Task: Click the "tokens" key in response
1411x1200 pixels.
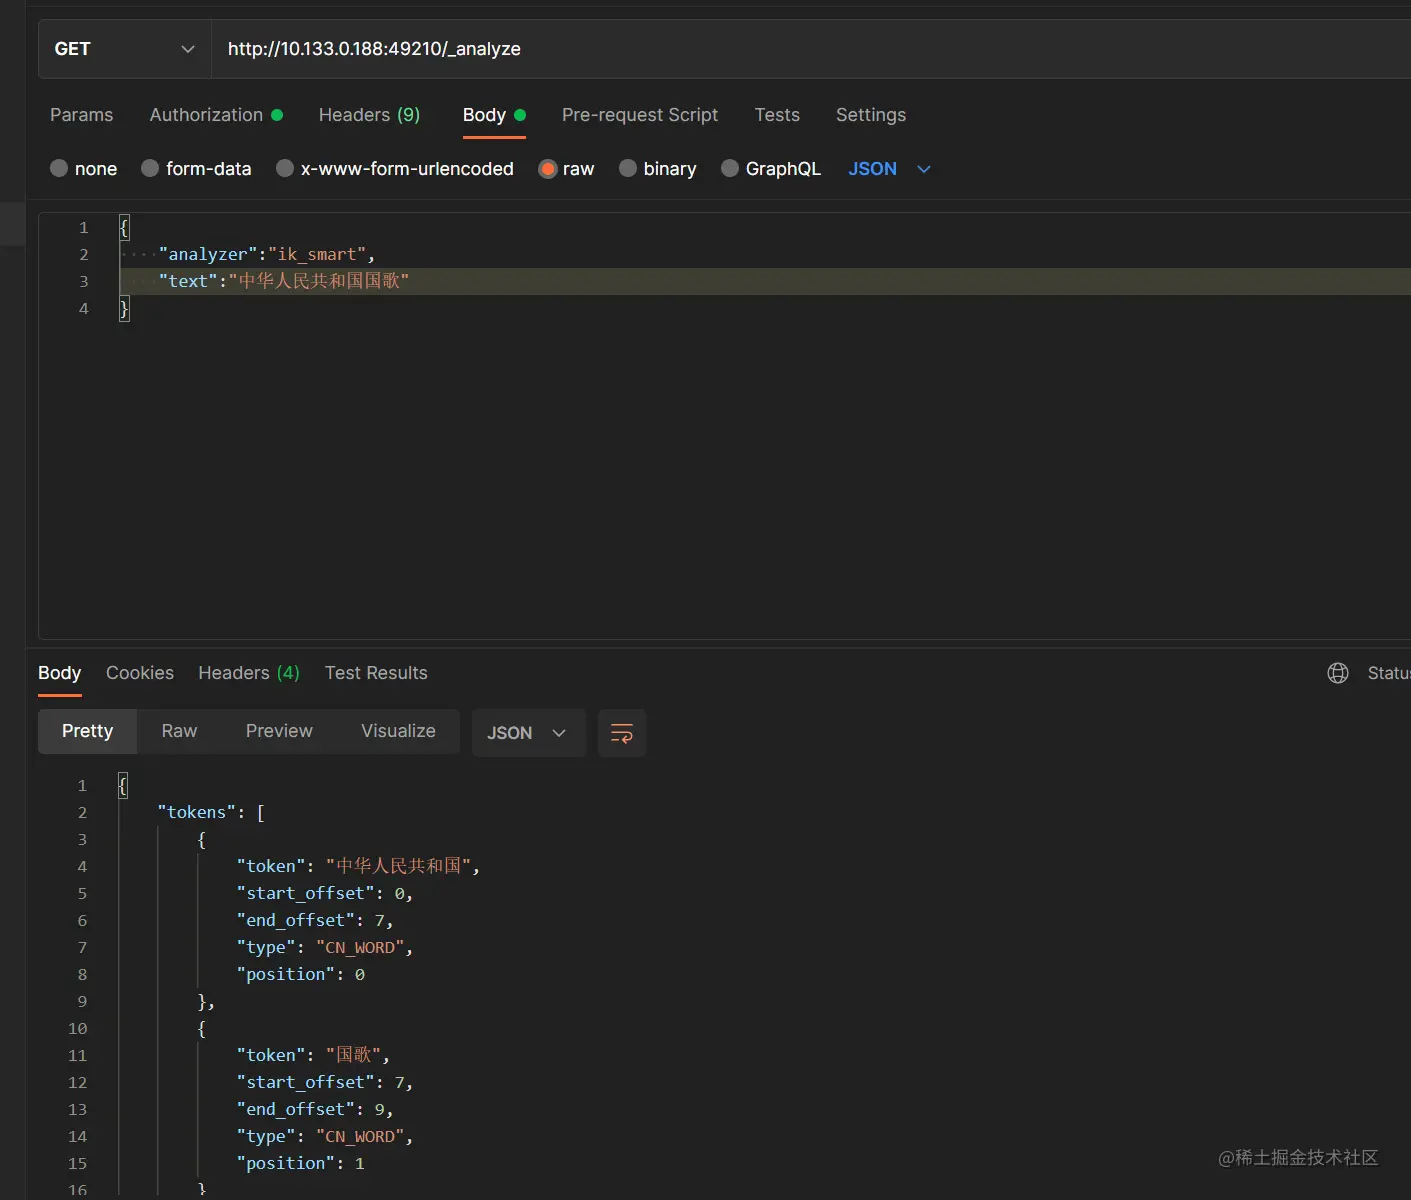Action: click(x=196, y=813)
